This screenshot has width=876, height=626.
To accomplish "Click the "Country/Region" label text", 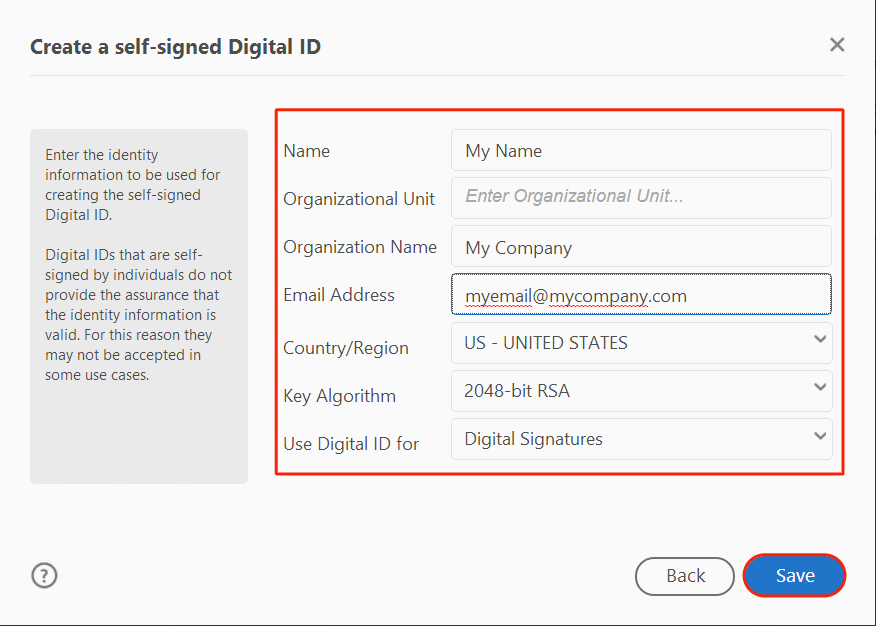I will (x=346, y=348).
